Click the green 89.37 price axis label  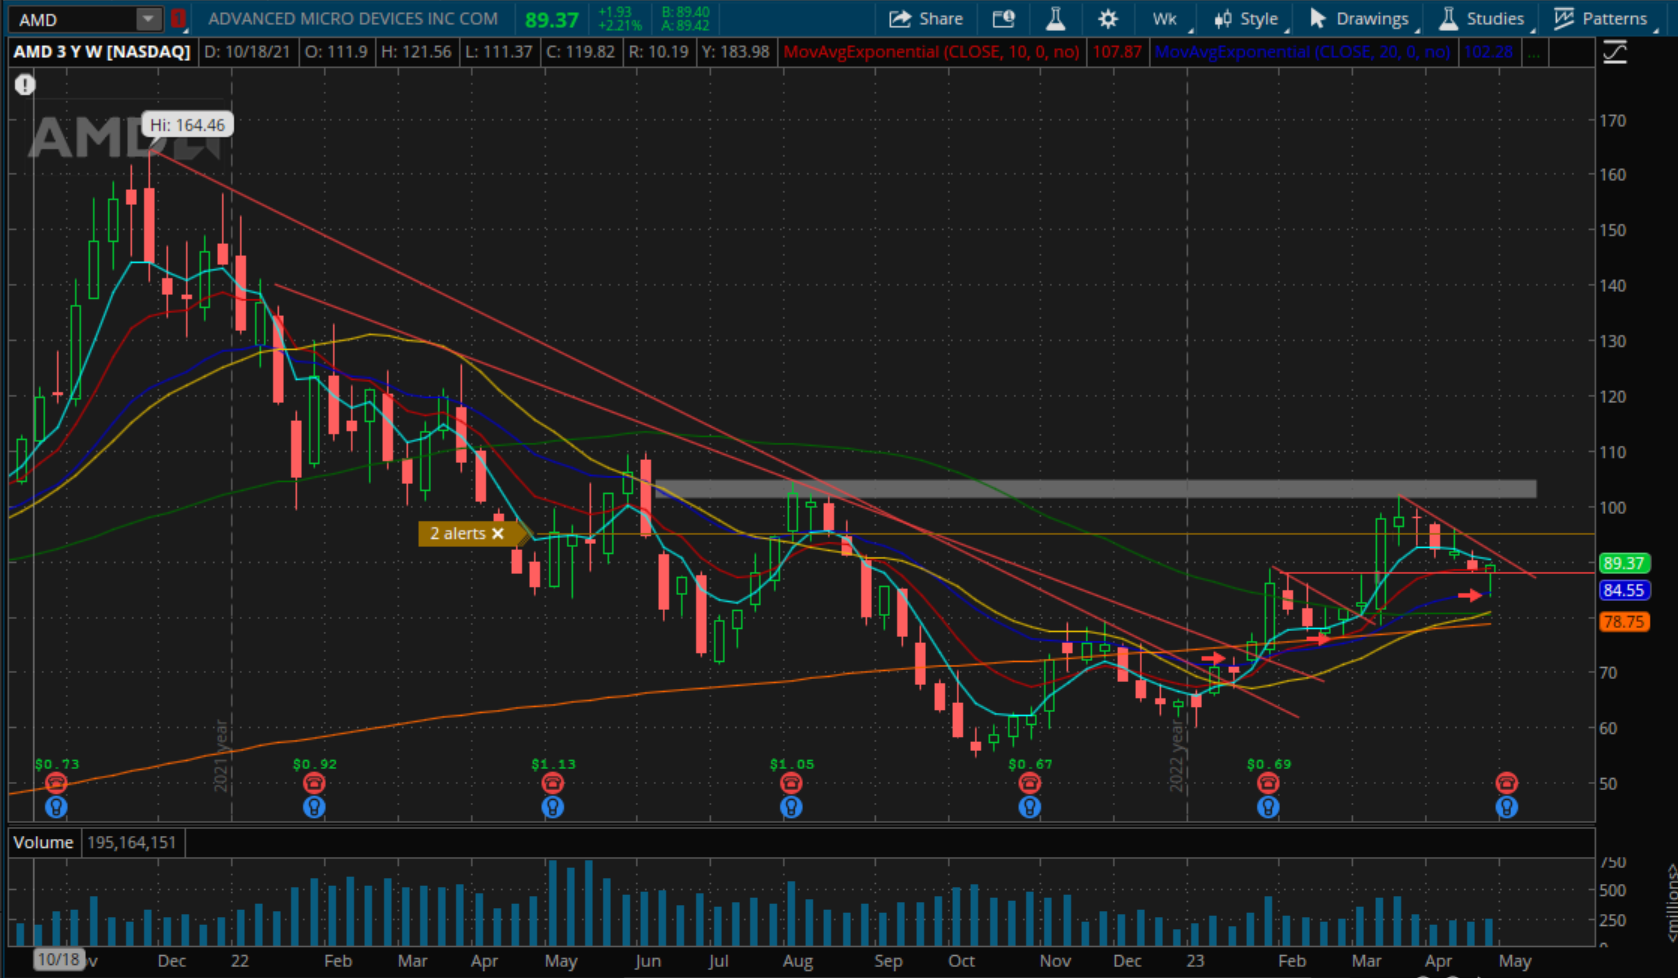tap(1623, 564)
